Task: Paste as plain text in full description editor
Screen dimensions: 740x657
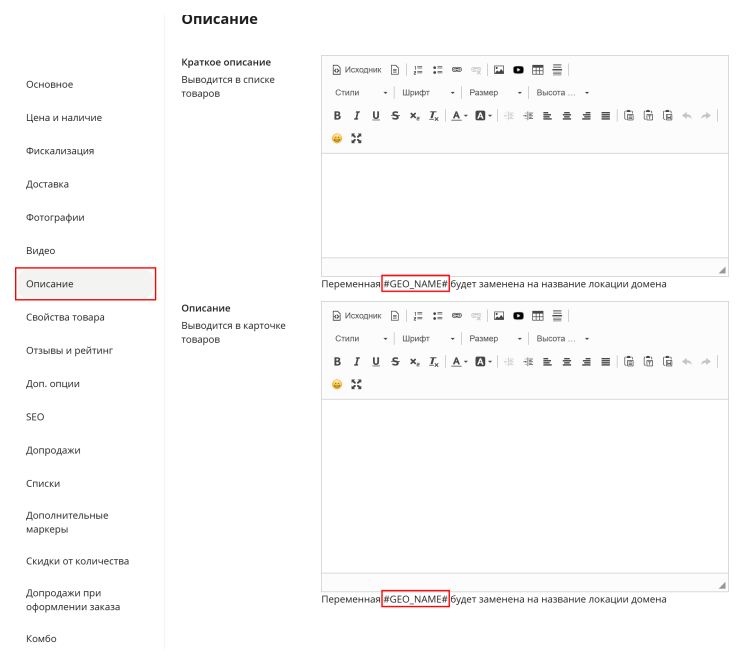Action: [648, 362]
